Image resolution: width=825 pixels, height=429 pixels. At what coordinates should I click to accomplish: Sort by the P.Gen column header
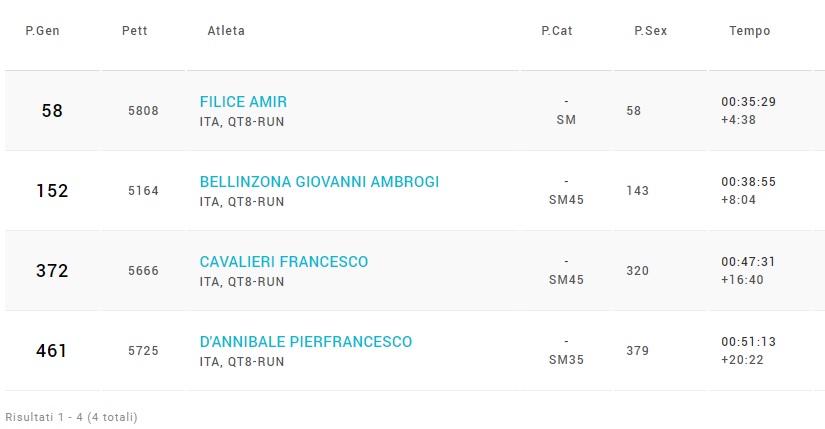pyautogui.click(x=43, y=31)
